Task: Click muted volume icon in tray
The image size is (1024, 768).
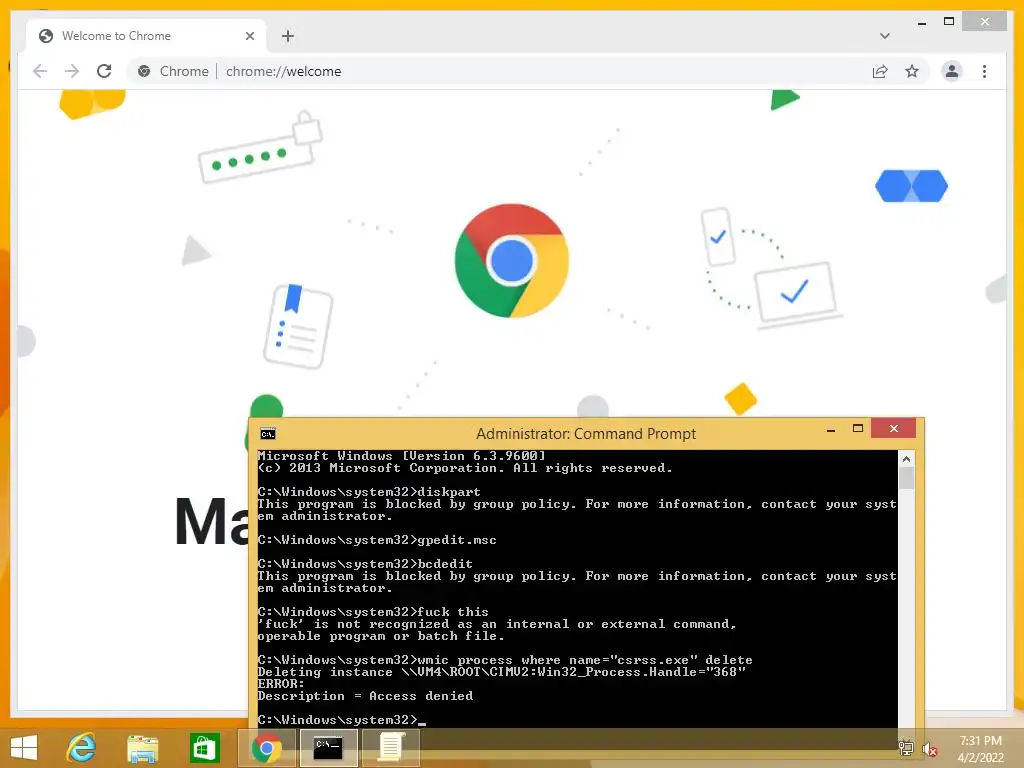Action: click(x=930, y=749)
